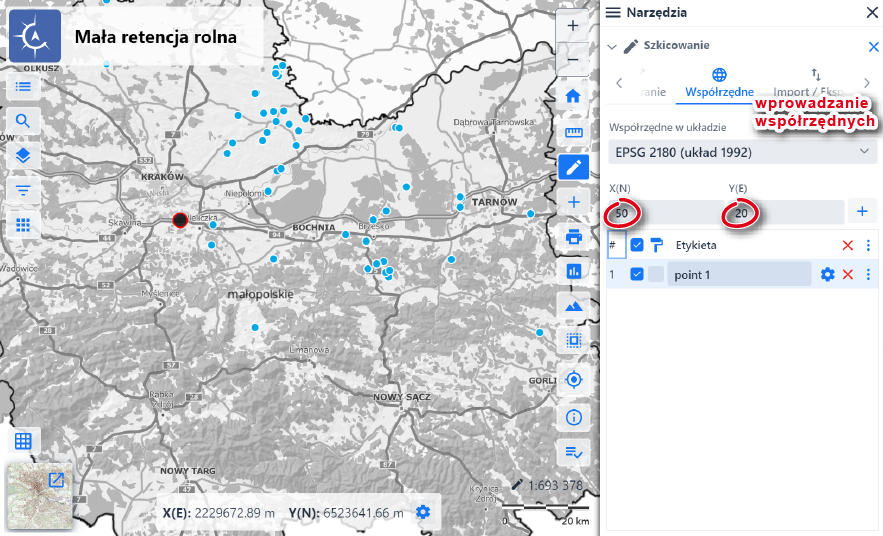Click the home extent icon
The width and height of the screenshot is (883, 536).
pyautogui.click(x=573, y=97)
